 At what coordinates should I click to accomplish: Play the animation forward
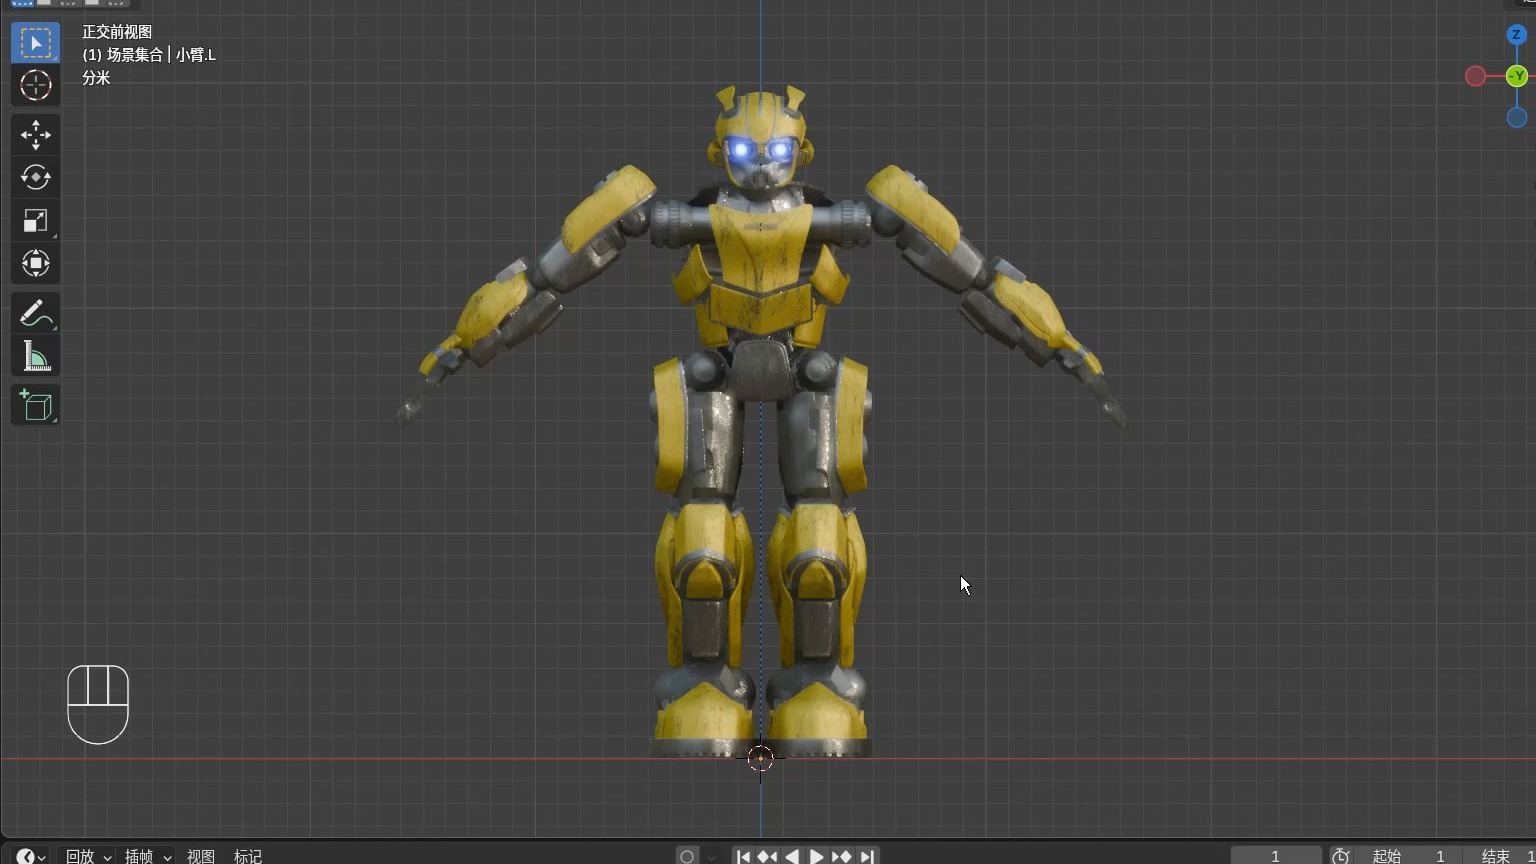click(816, 856)
